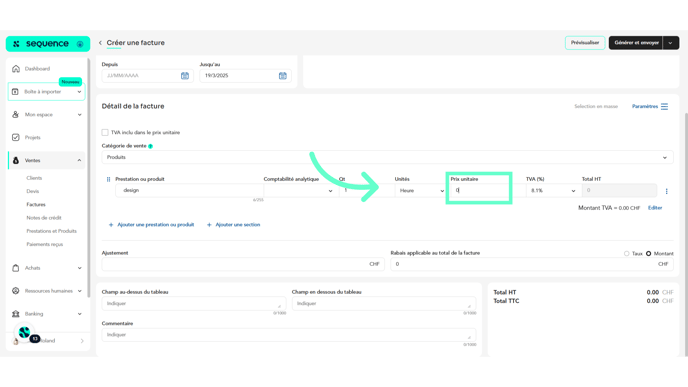The height and width of the screenshot is (387, 688).
Task: Click the back arrow beside Créer une facture
Action: [100, 43]
